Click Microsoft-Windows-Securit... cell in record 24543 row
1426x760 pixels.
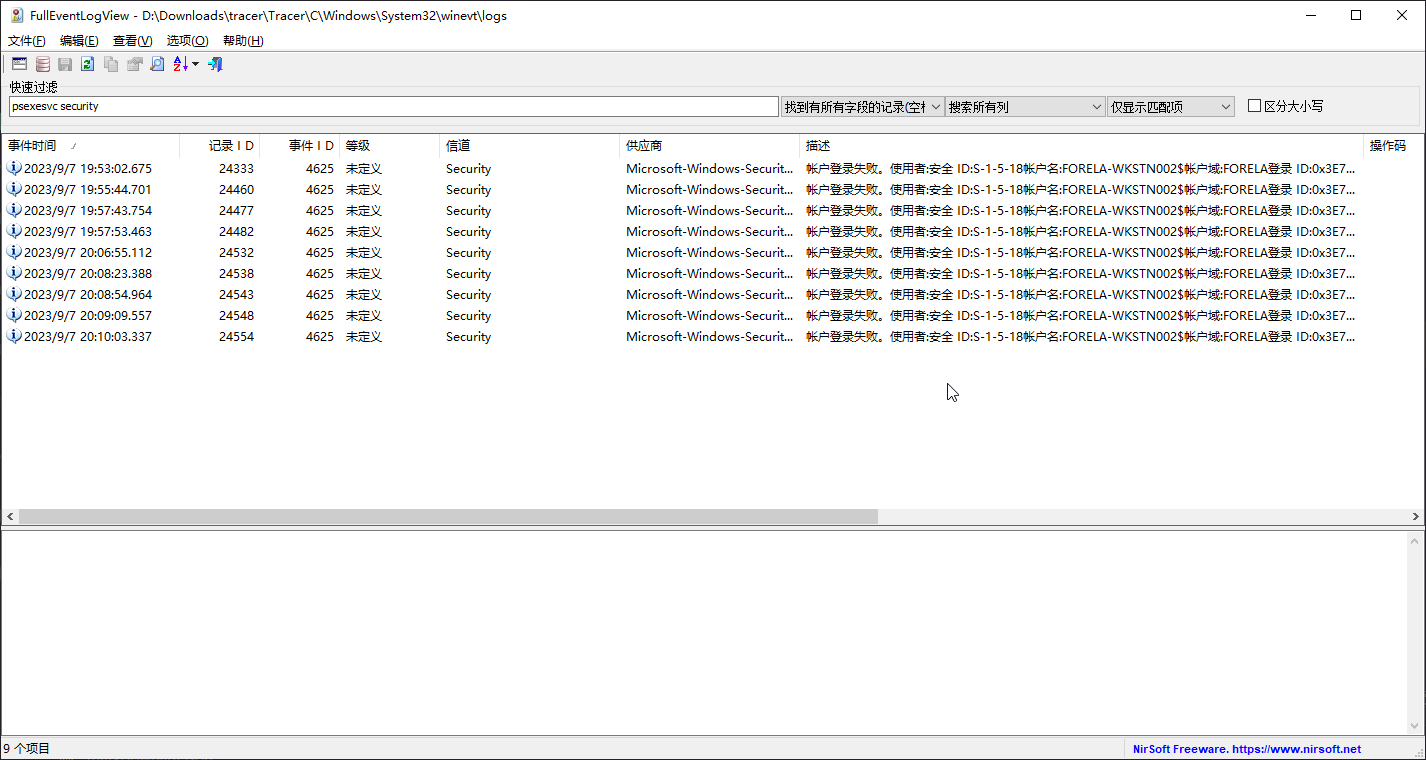[709, 294]
